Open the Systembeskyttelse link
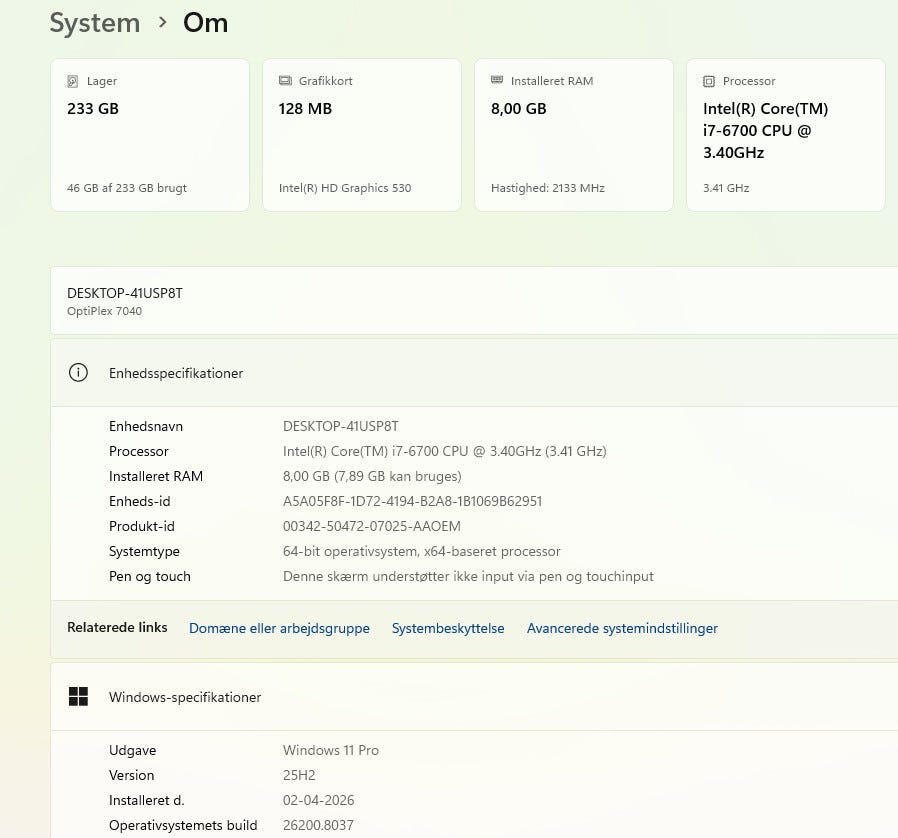The height and width of the screenshot is (838, 898). coord(448,628)
